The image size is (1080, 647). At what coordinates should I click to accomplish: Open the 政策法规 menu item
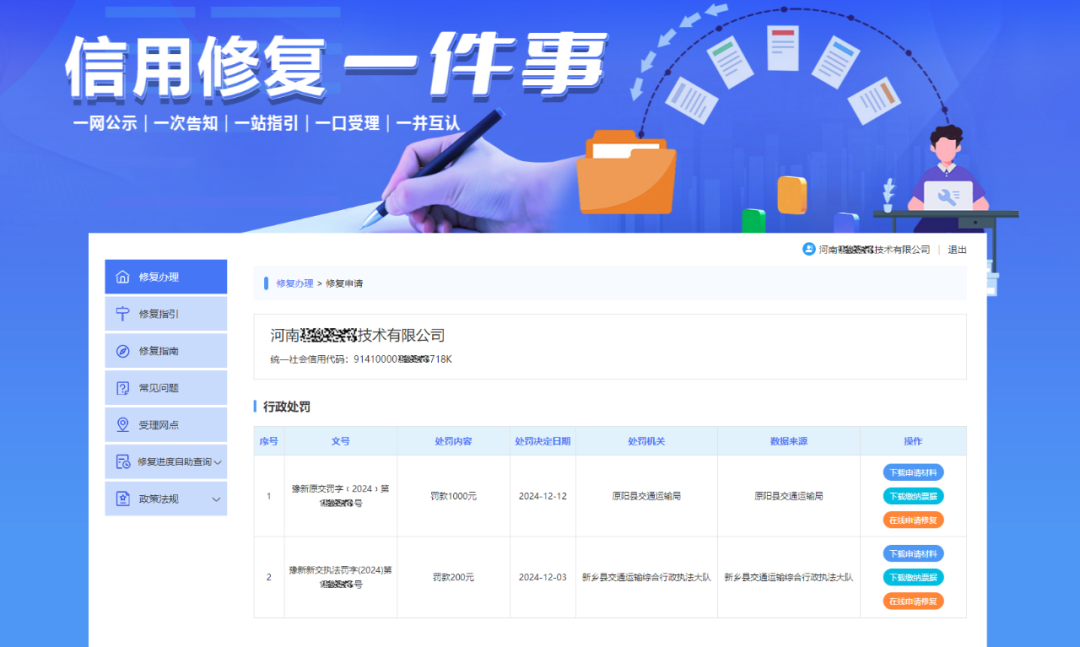click(x=166, y=499)
